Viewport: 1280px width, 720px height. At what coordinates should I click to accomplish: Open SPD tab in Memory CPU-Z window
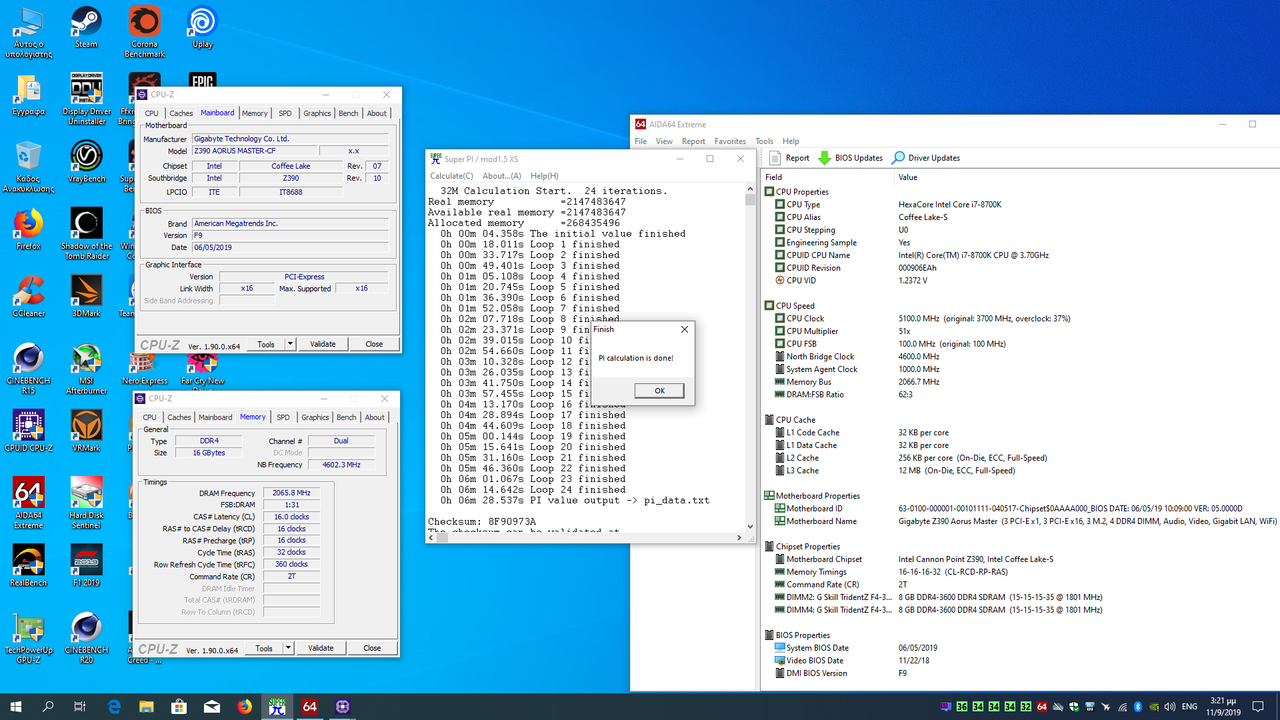(x=285, y=417)
